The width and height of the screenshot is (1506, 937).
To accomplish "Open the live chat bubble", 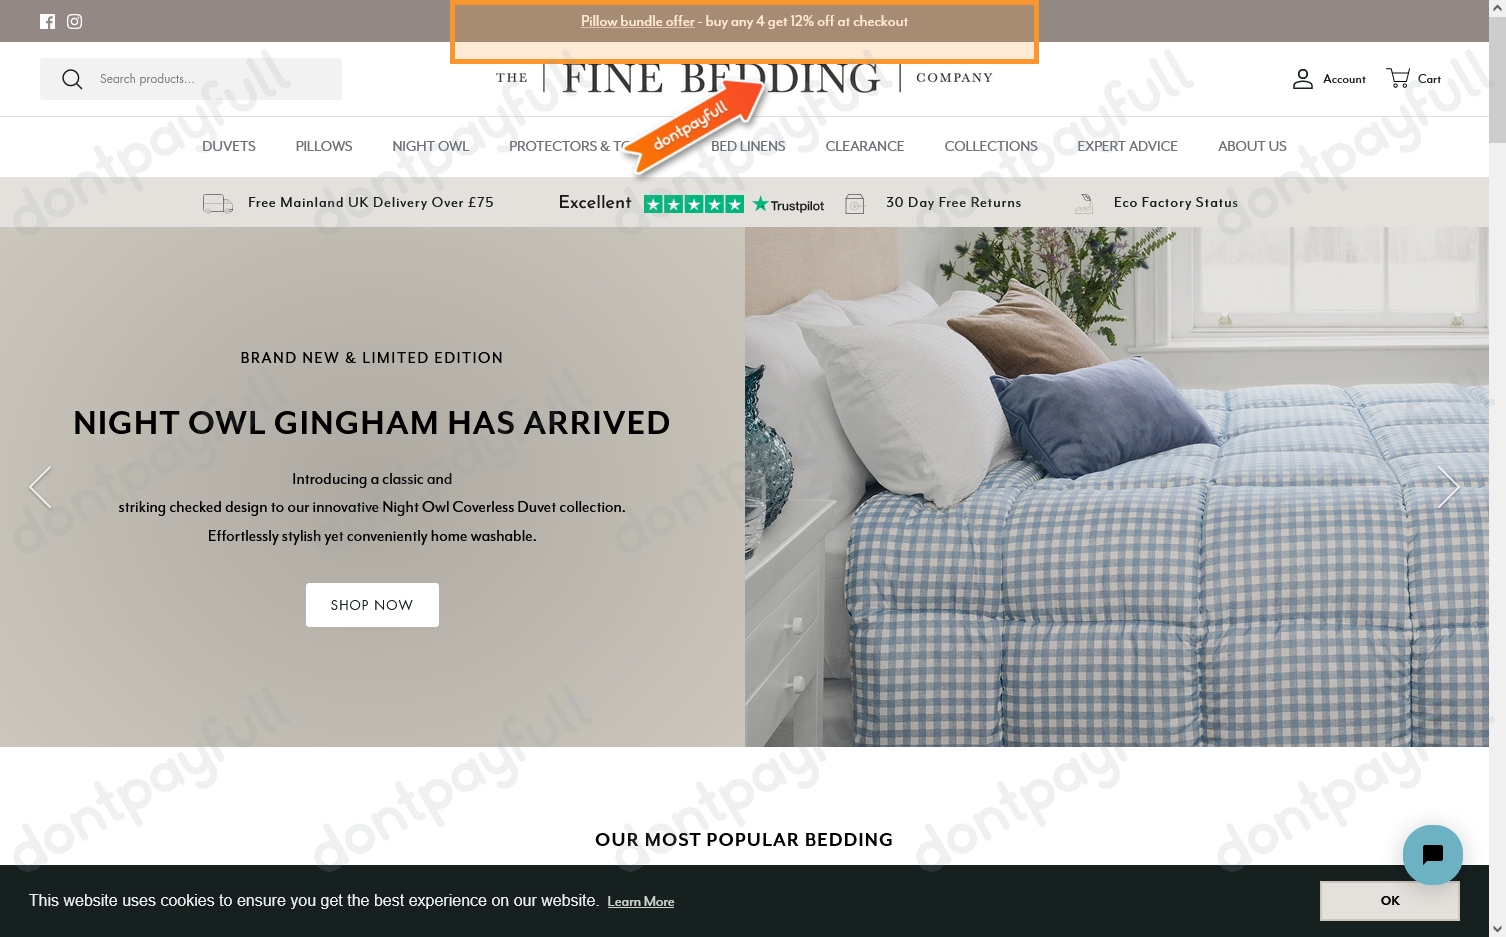I will (1432, 855).
